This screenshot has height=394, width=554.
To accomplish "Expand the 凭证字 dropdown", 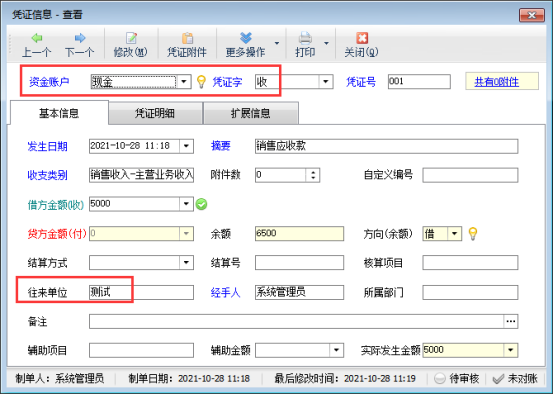I will 326,82.
